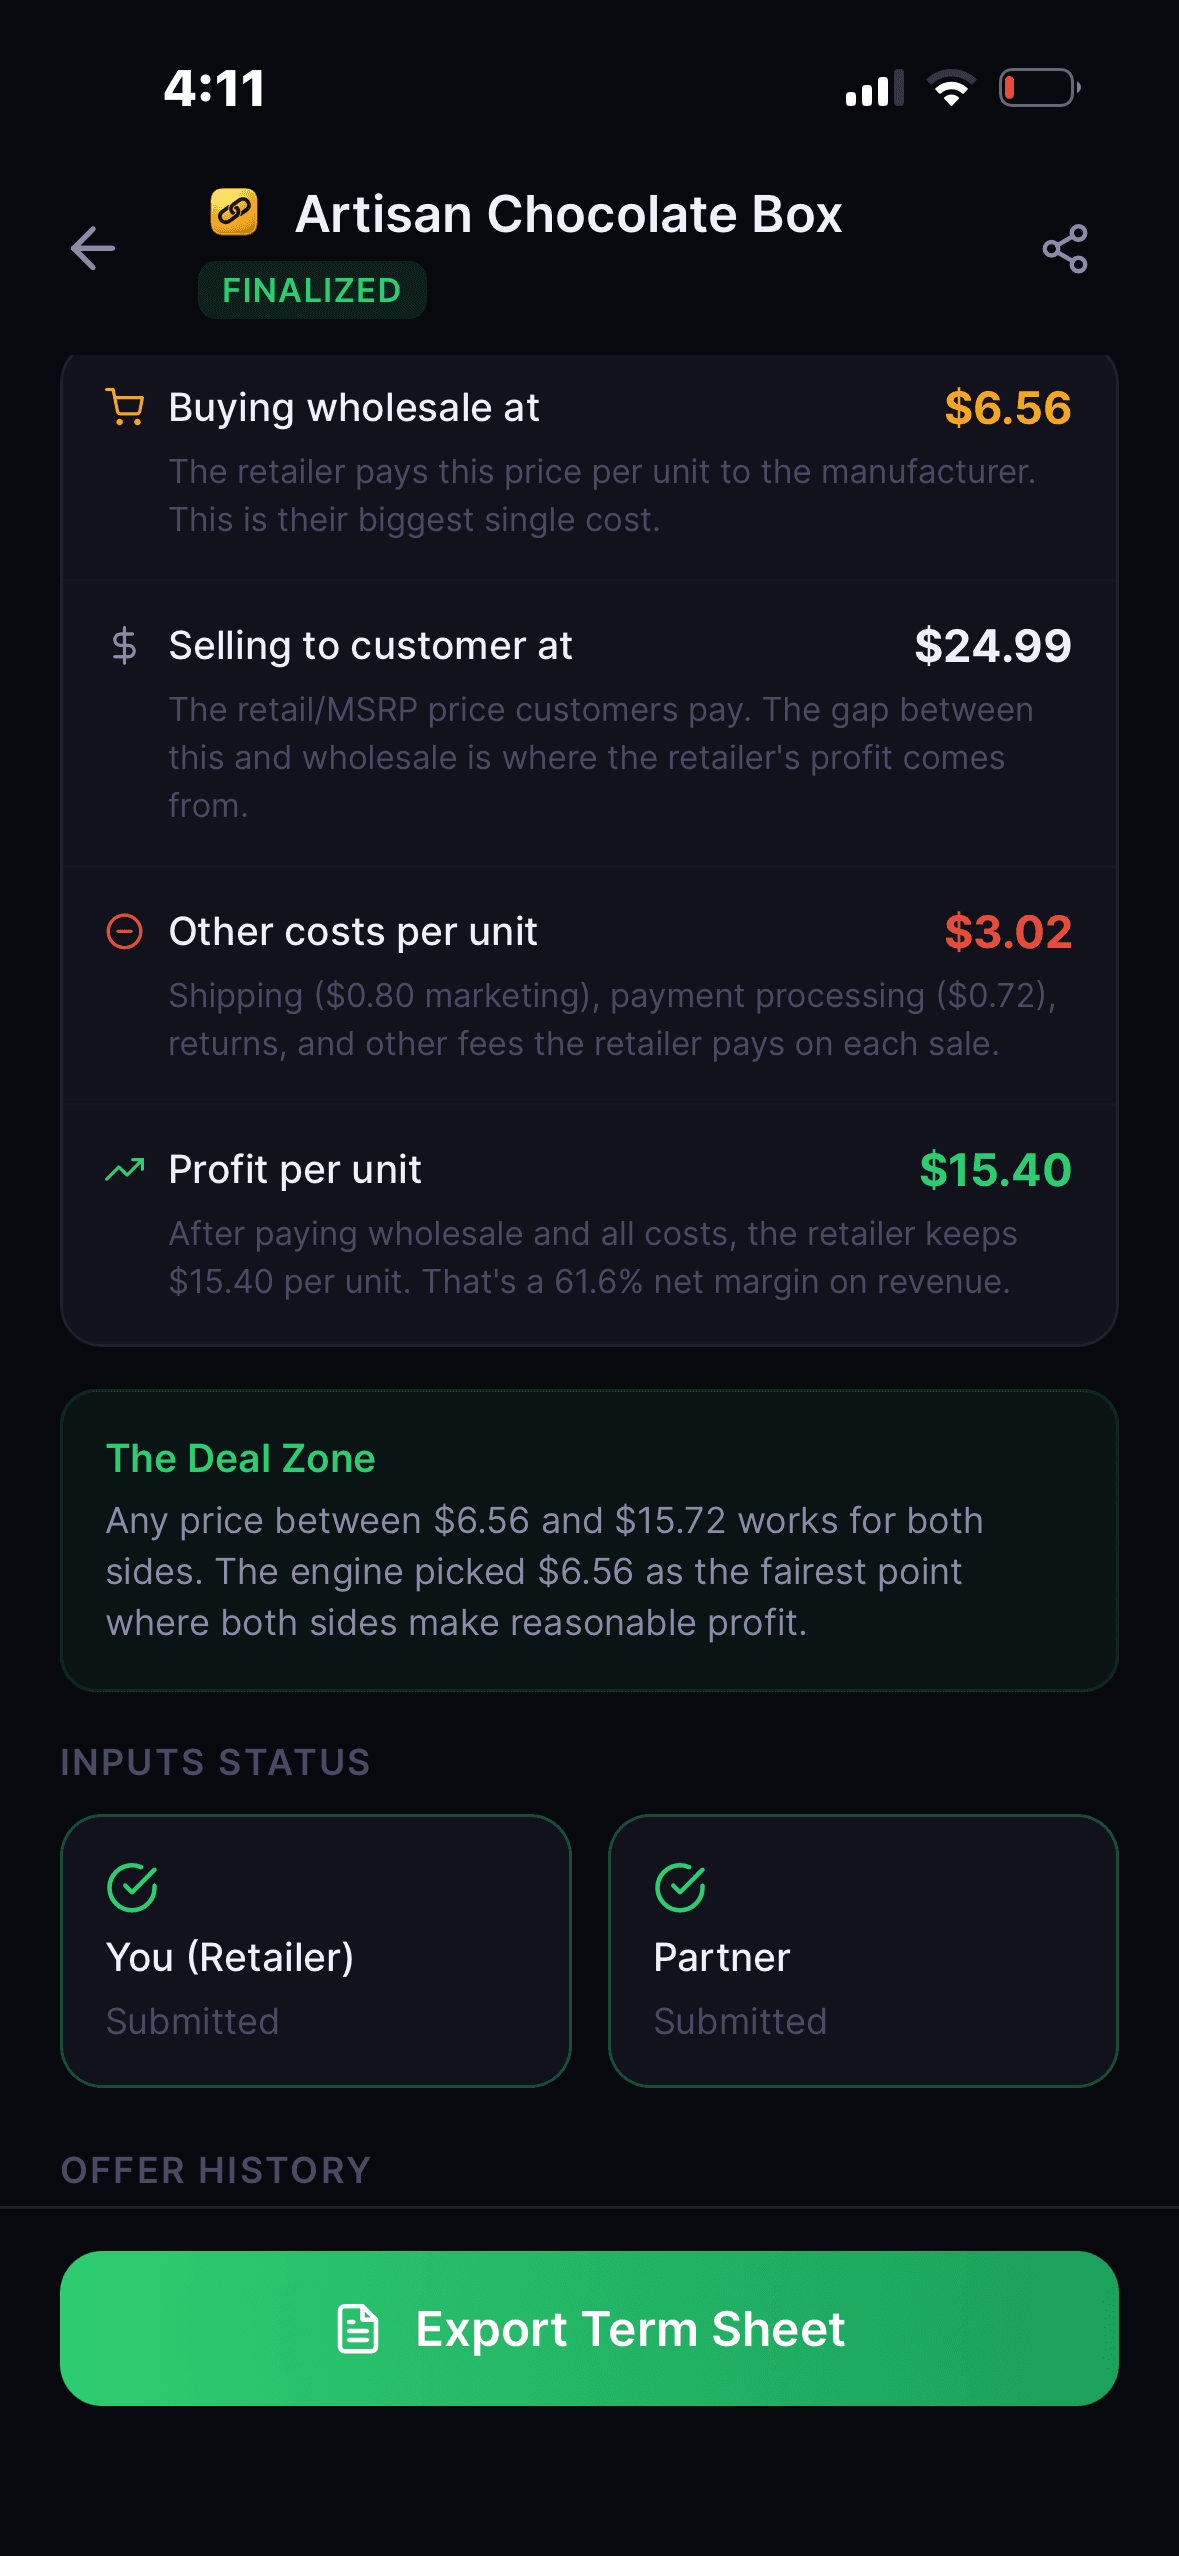Viewport: 1179px width, 2556px height.
Task: Tap the green trend arrow beside profit per unit
Action: click(125, 1169)
